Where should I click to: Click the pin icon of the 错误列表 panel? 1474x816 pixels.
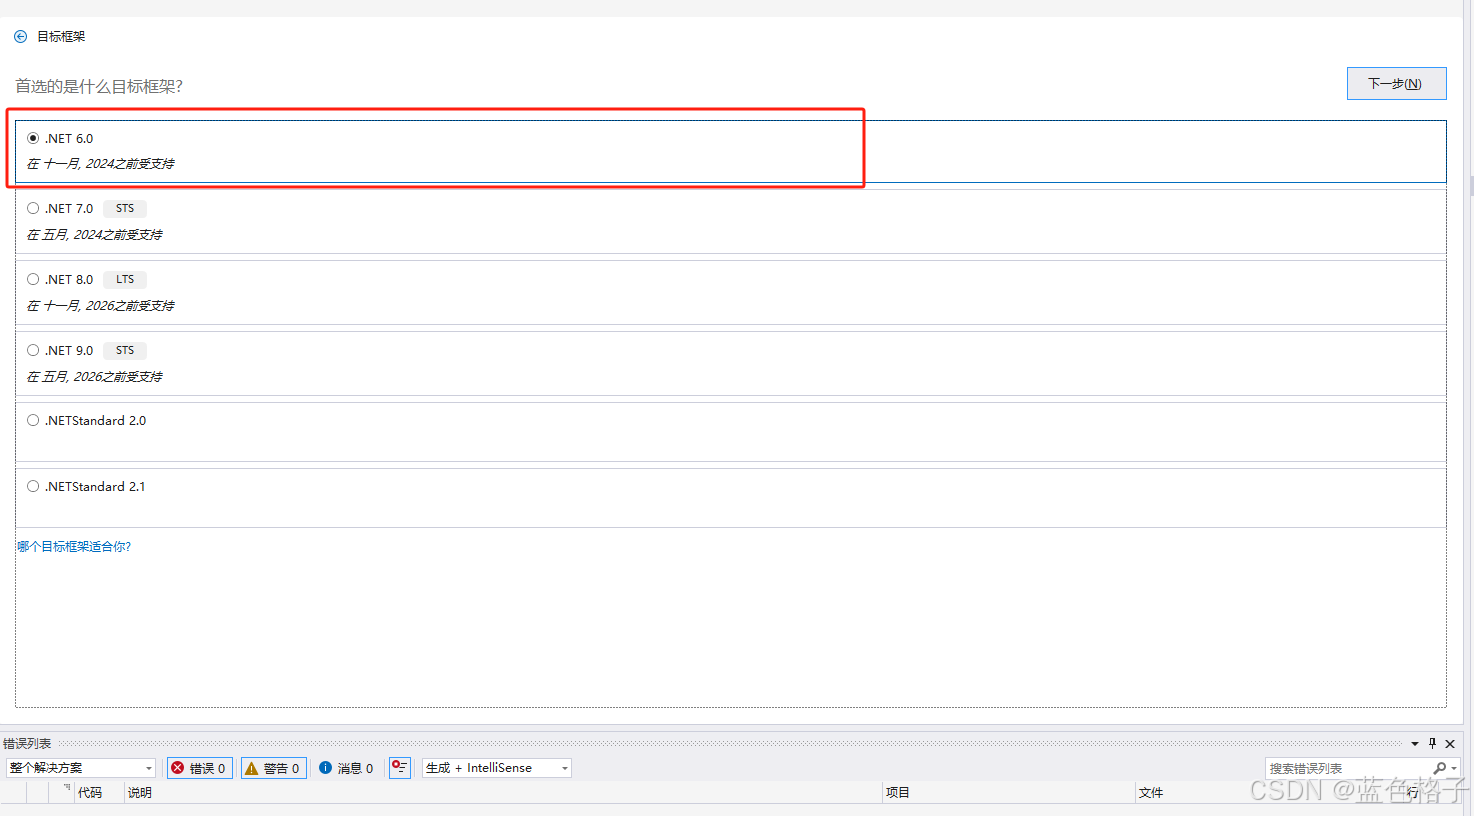coord(1432,743)
